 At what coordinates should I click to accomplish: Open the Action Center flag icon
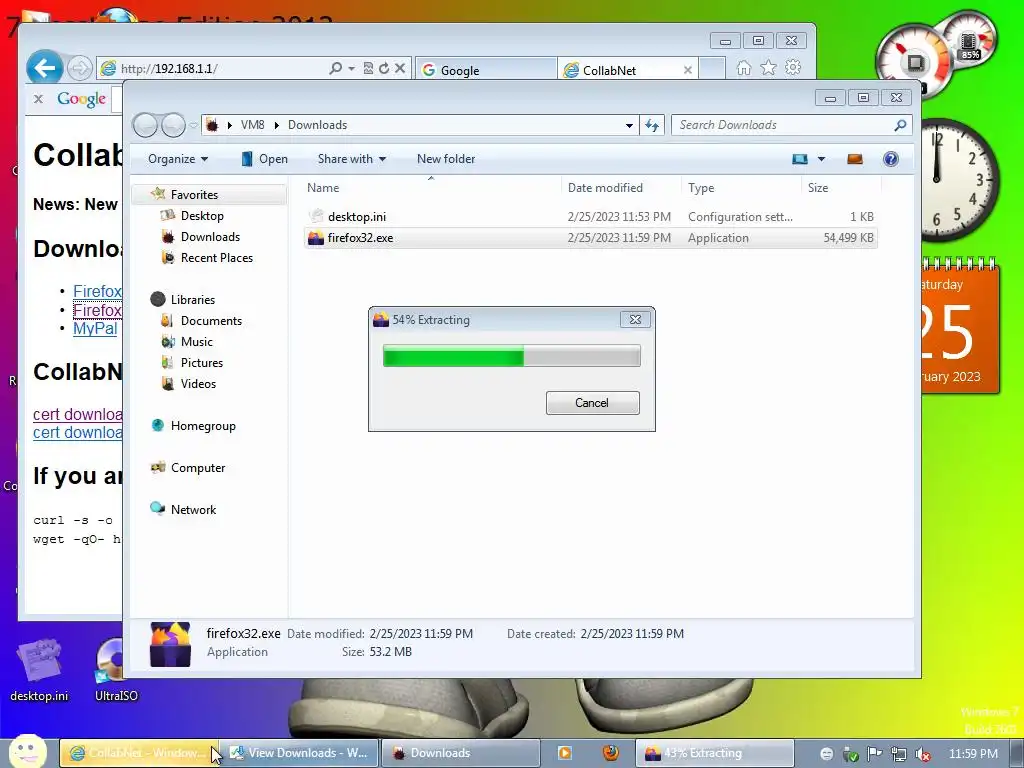pos(874,754)
